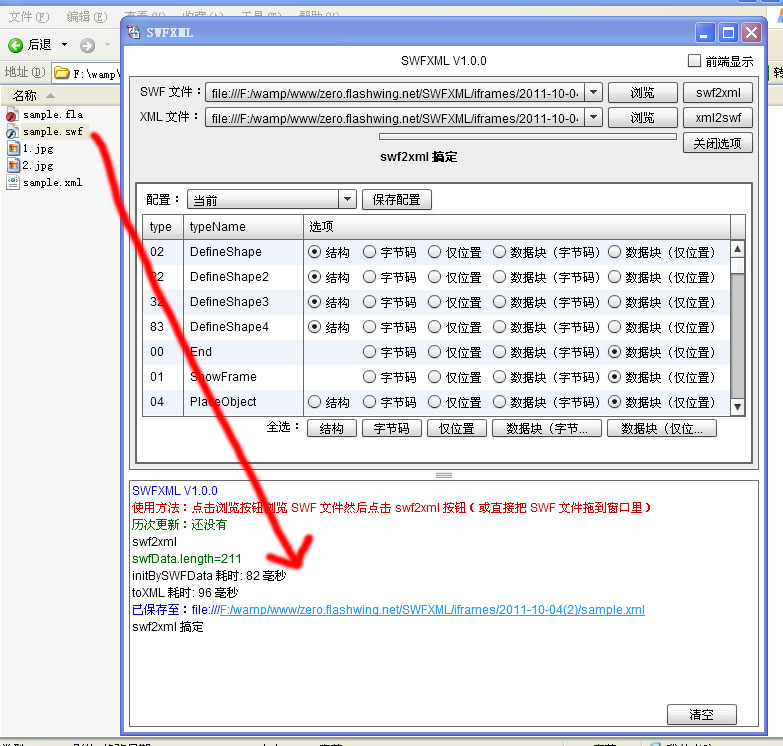Select 仅位置 radio for ShowFrame row
Viewport: 783px width, 746px height.
point(434,376)
